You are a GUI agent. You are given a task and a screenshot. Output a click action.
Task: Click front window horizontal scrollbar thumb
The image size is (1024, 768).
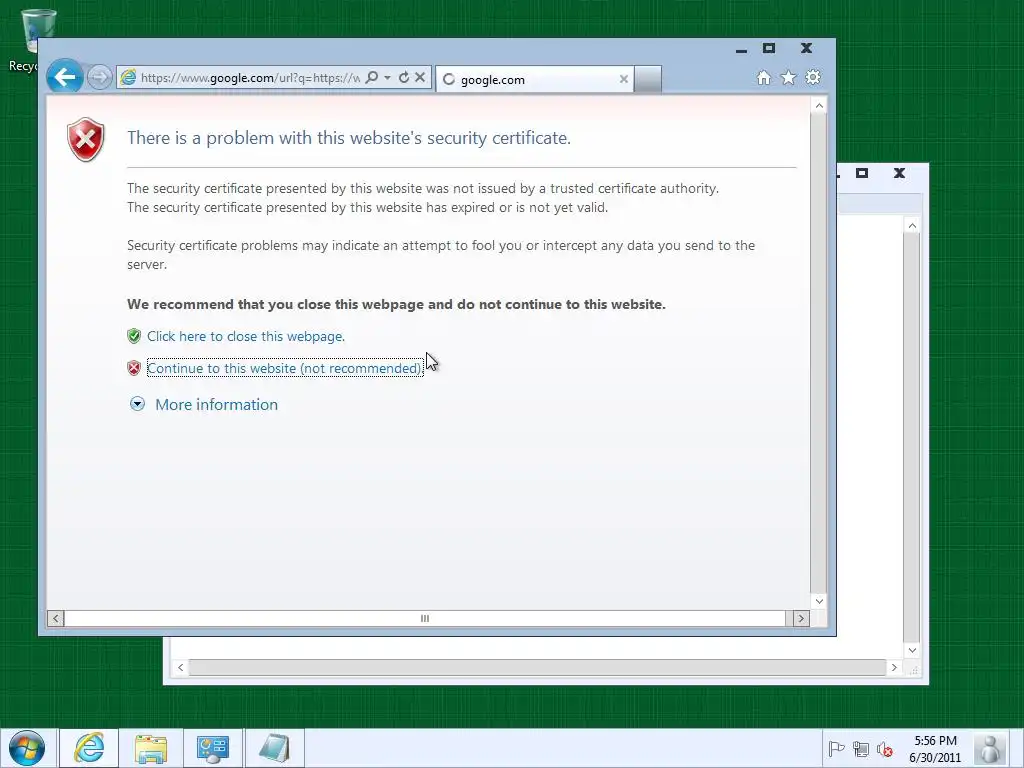click(x=424, y=618)
